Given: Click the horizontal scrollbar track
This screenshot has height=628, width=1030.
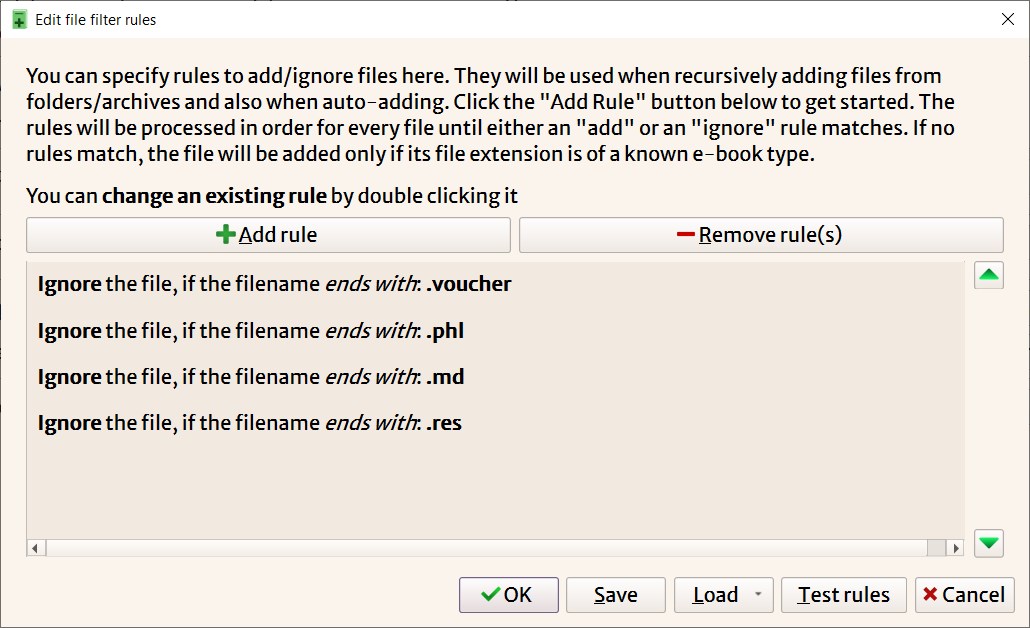Looking at the screenshot, I should (480, 548).
